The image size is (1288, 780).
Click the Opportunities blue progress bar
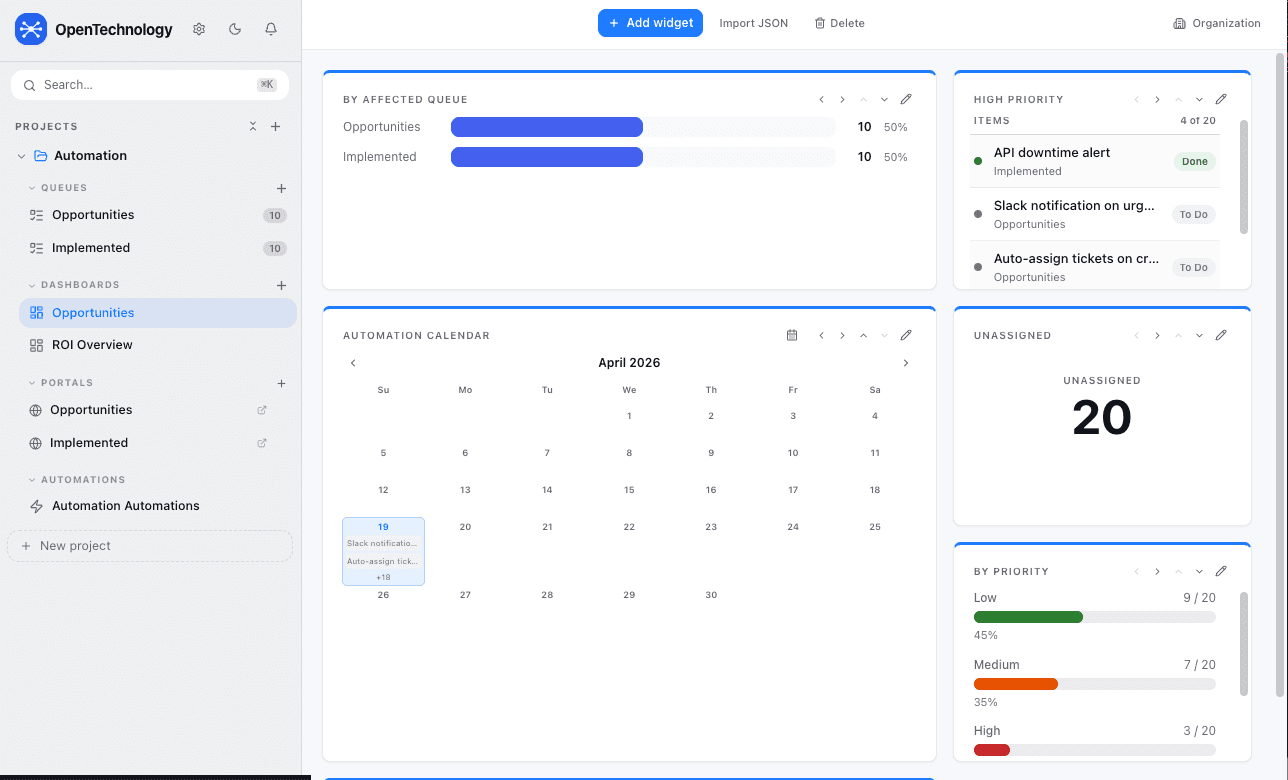pos(547,127)
